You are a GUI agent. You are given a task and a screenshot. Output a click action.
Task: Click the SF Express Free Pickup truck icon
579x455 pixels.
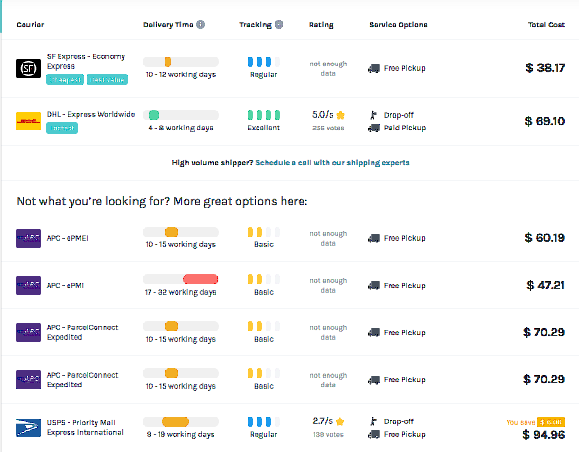(374, 68)
